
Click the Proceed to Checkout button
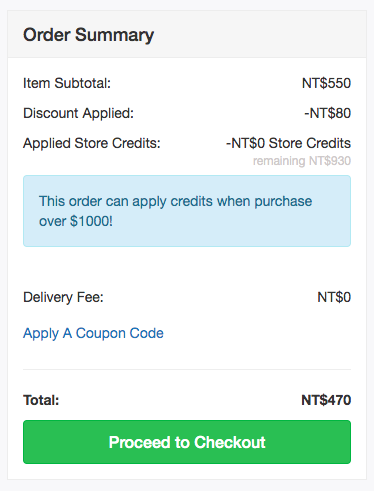pos(187,442)
